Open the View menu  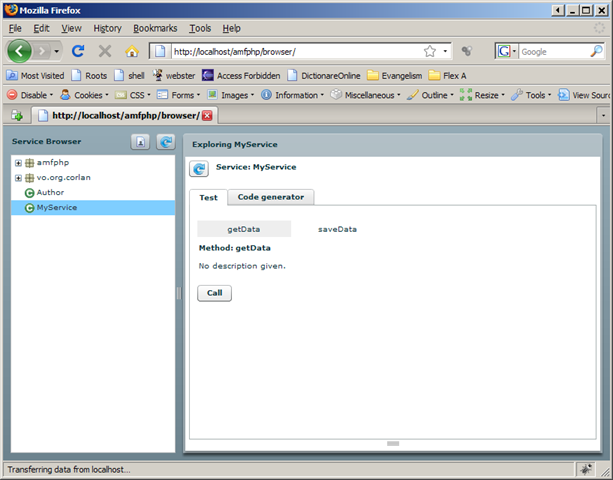tap(71, 29)
